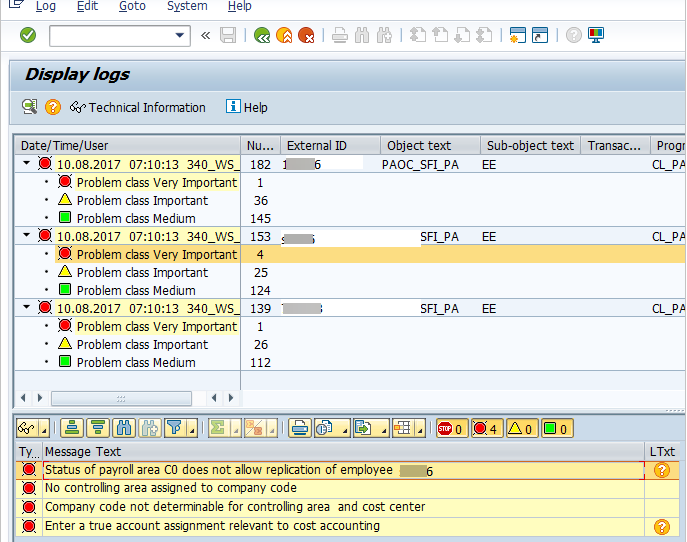Click the orange Exit icon
Screen dimensions: 687x542
(x=284, y=35)
